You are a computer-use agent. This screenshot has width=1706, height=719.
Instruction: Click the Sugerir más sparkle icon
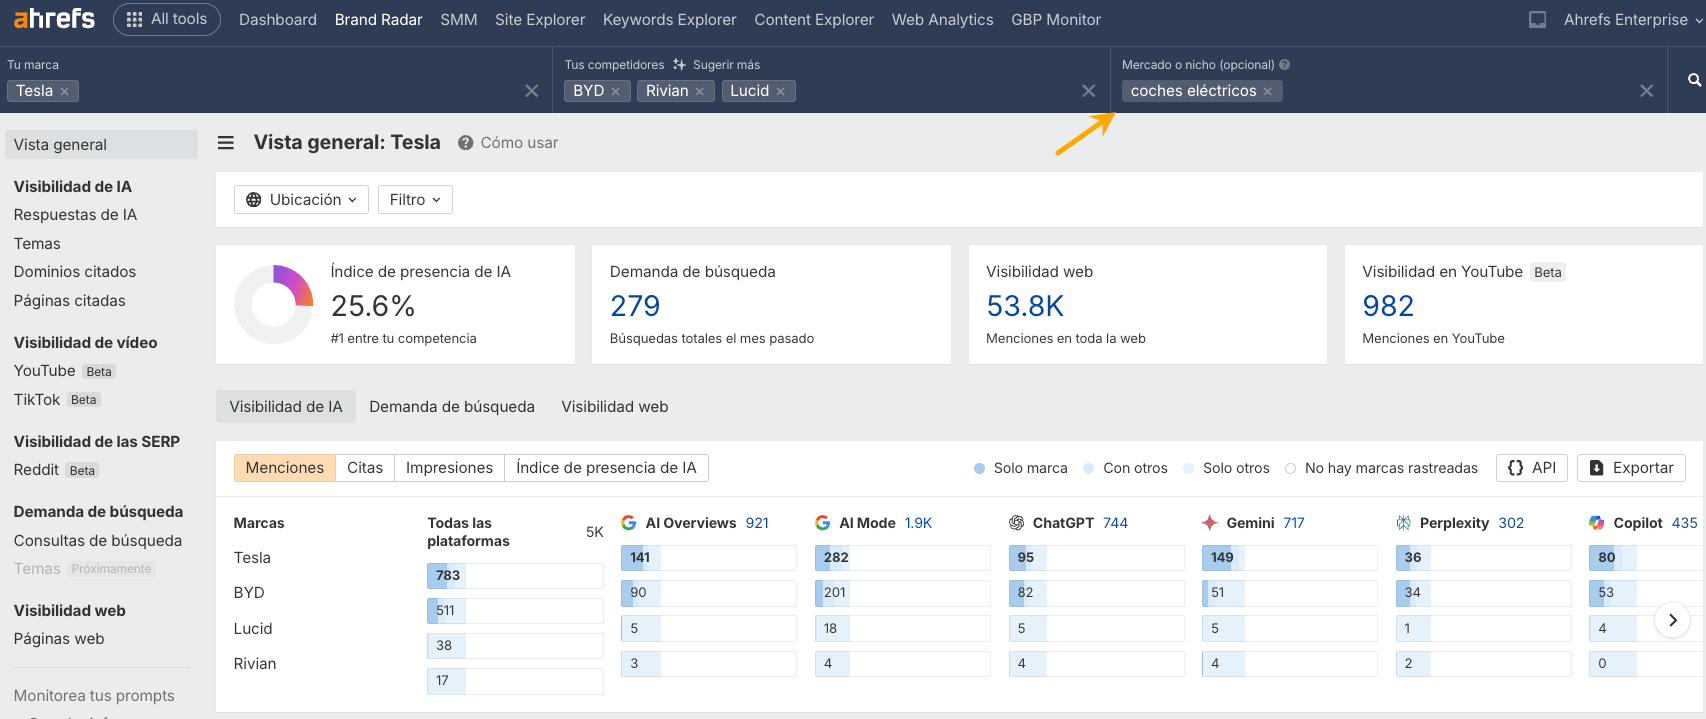click(680, 65)
